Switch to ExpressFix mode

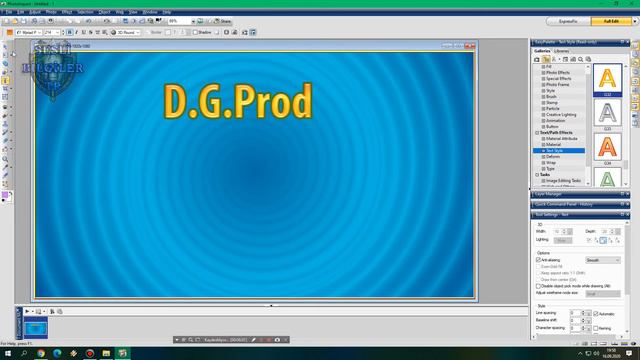(568, 21)
